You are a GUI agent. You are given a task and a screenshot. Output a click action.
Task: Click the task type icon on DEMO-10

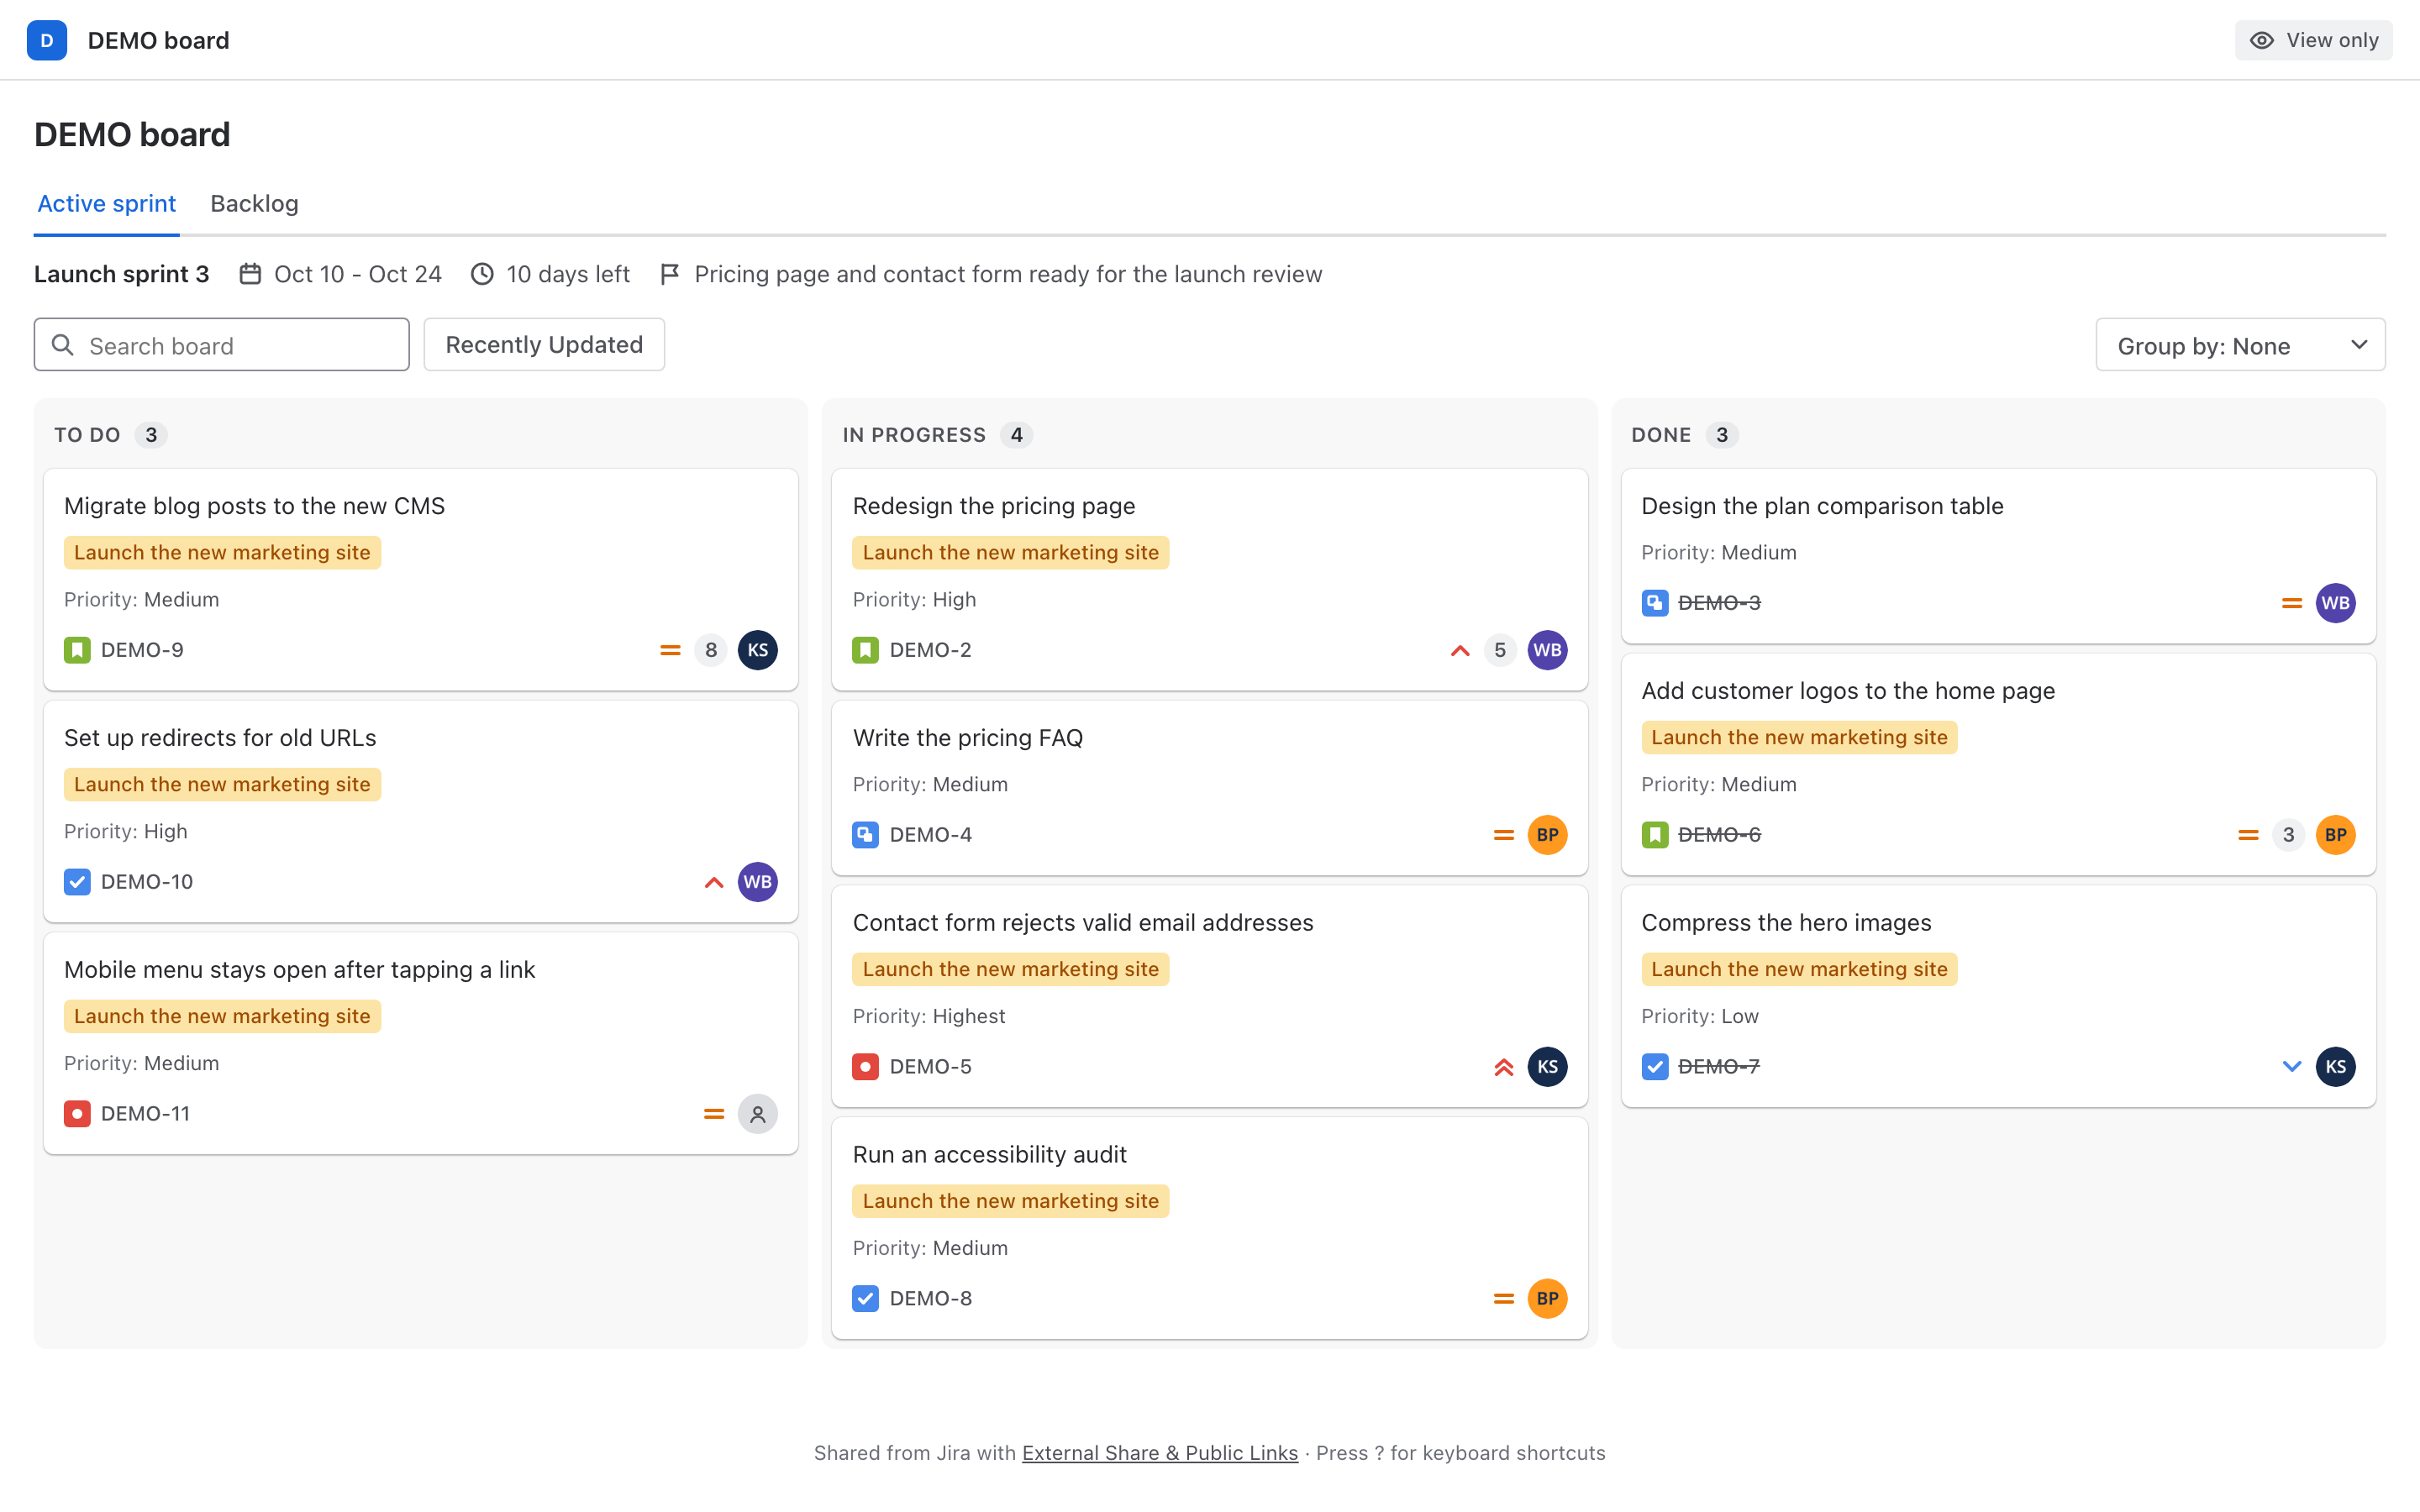tap(77, 882)
